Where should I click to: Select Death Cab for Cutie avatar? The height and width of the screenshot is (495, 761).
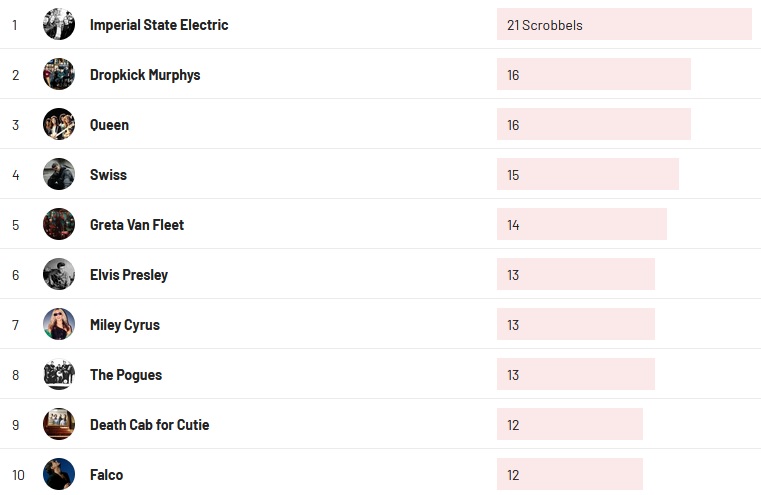point(59,424)
